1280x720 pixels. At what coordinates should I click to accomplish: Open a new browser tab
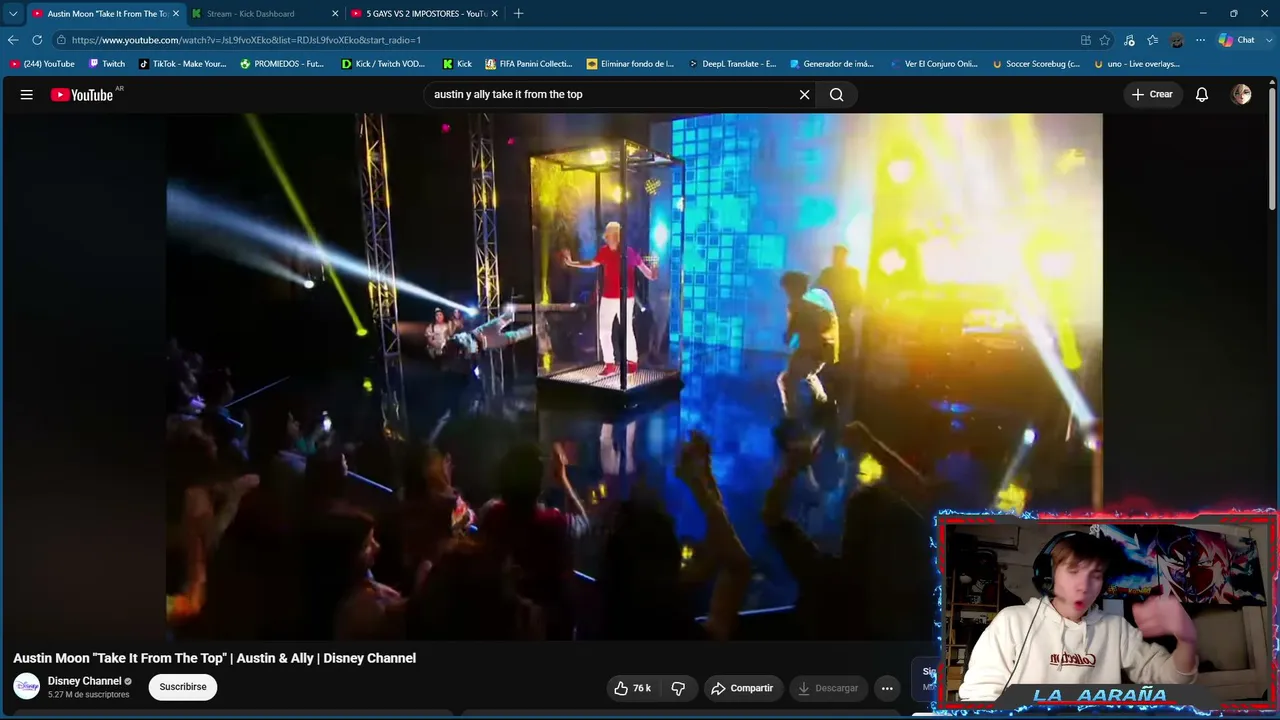click(518, 14)
